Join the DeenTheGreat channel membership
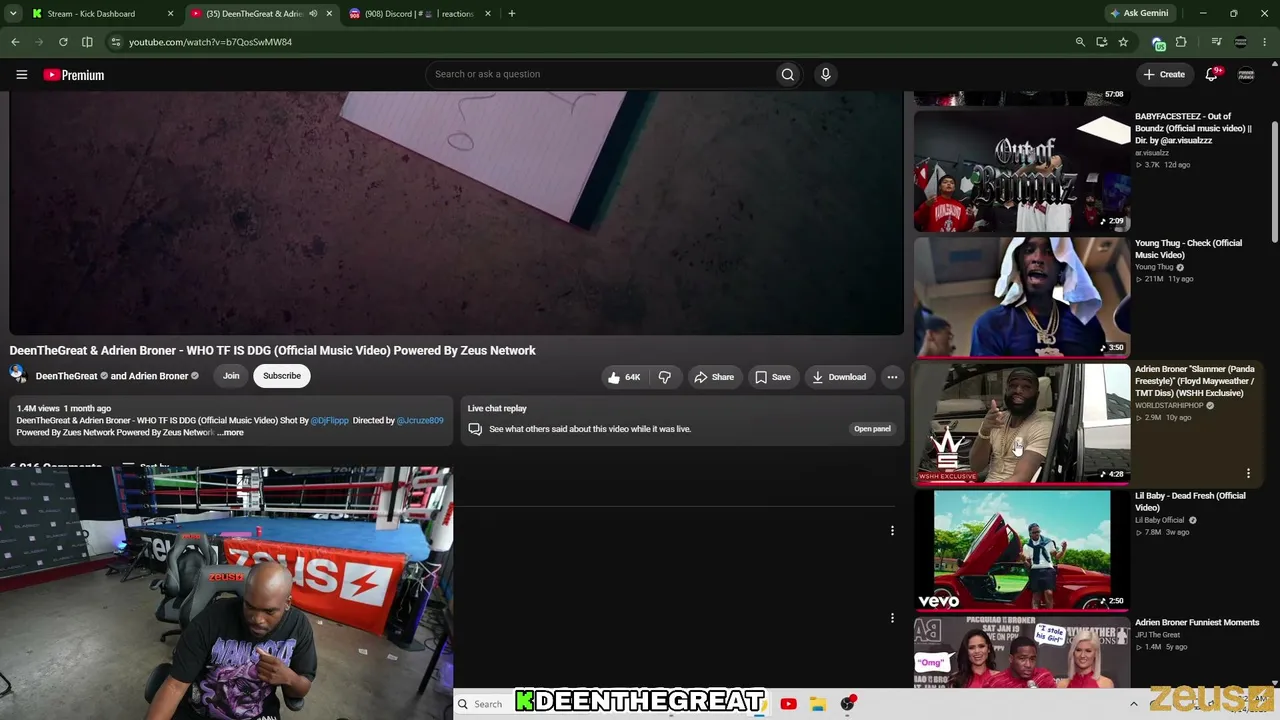Screen dimensions: 1280x720 (x=231, y=376)
